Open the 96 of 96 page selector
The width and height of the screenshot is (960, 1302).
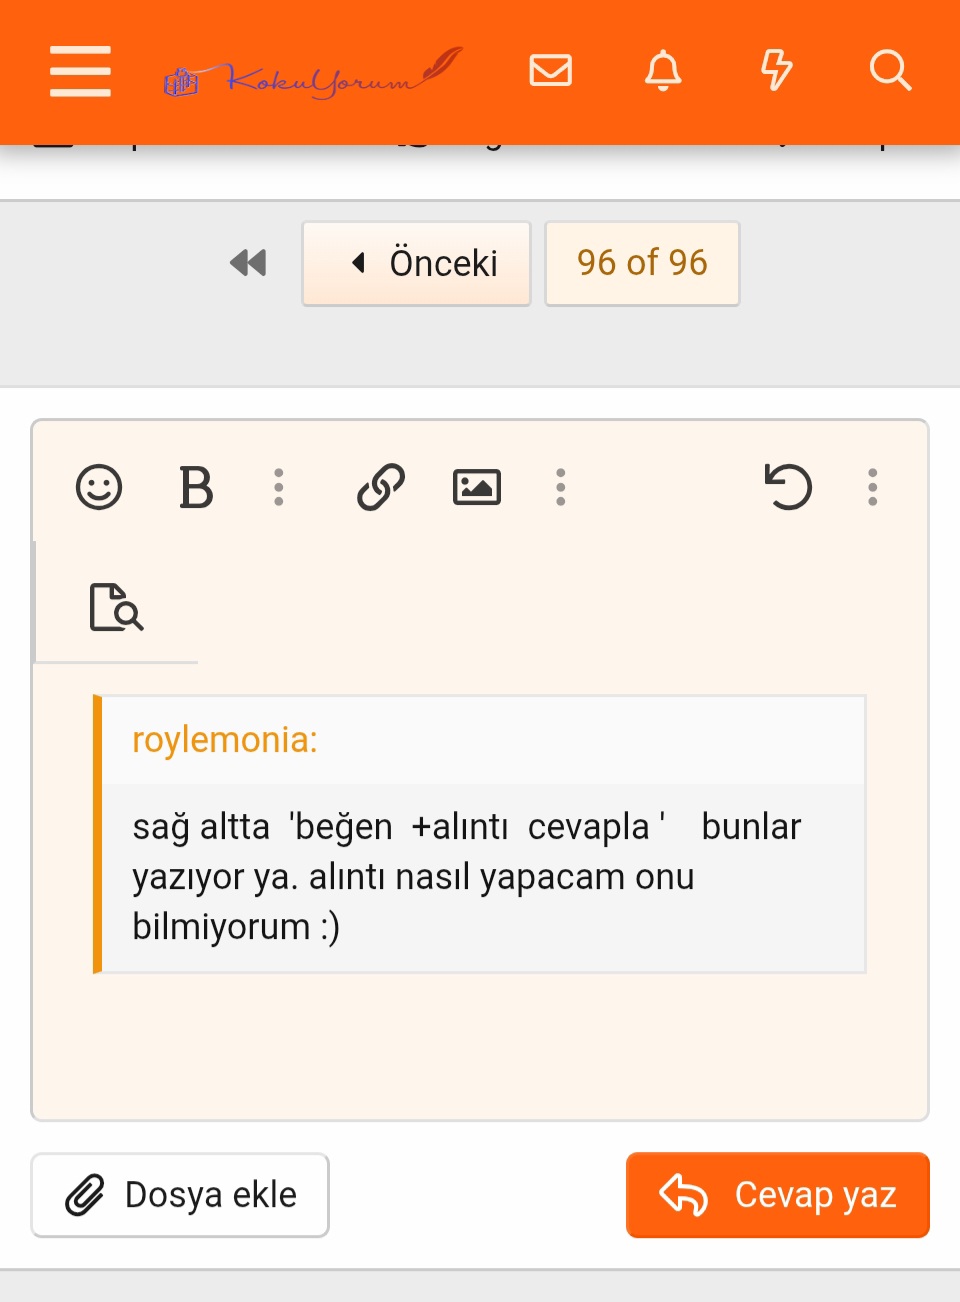click(642, 263)
